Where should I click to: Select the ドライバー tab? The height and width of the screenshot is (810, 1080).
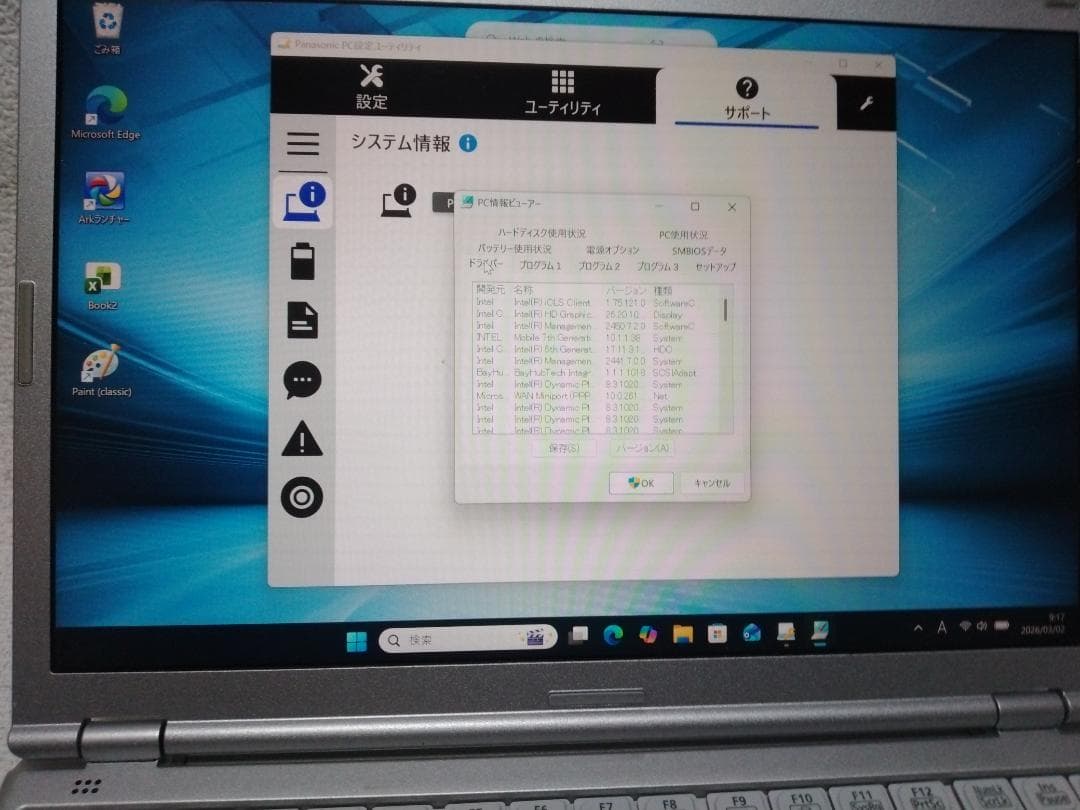[486, 263]
